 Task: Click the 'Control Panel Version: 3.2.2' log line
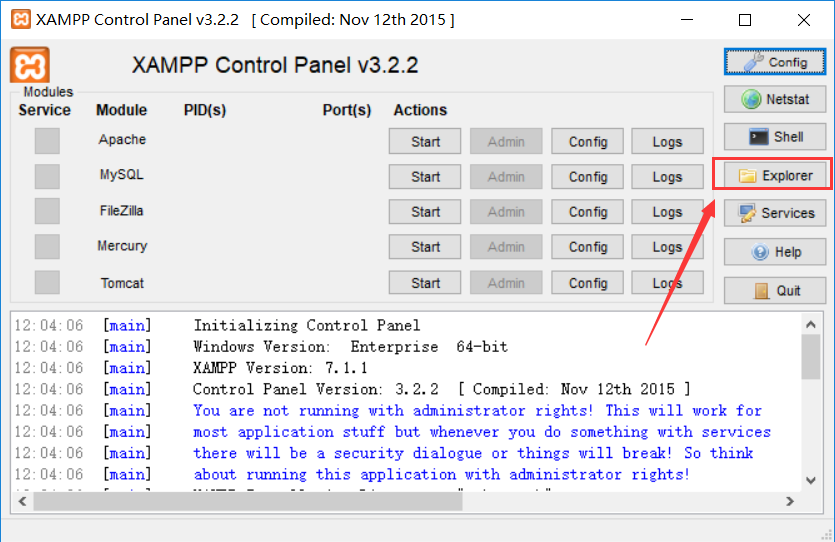(x=441, y=389)
